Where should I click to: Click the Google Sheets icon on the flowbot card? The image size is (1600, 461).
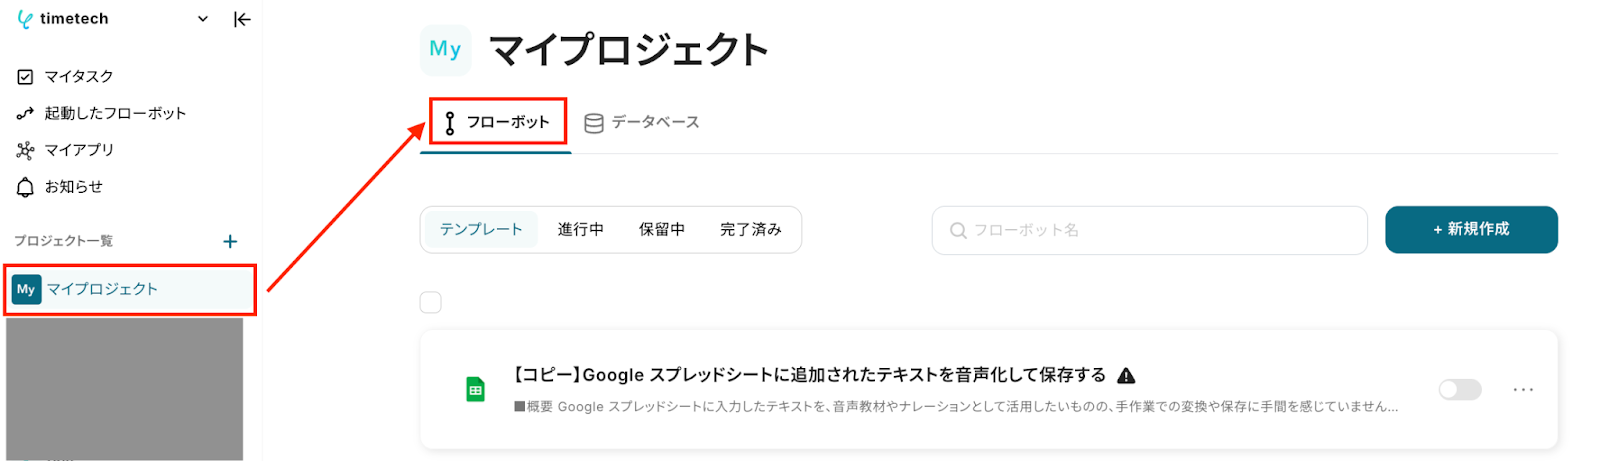pyautogui.click(x=476, y=390)
